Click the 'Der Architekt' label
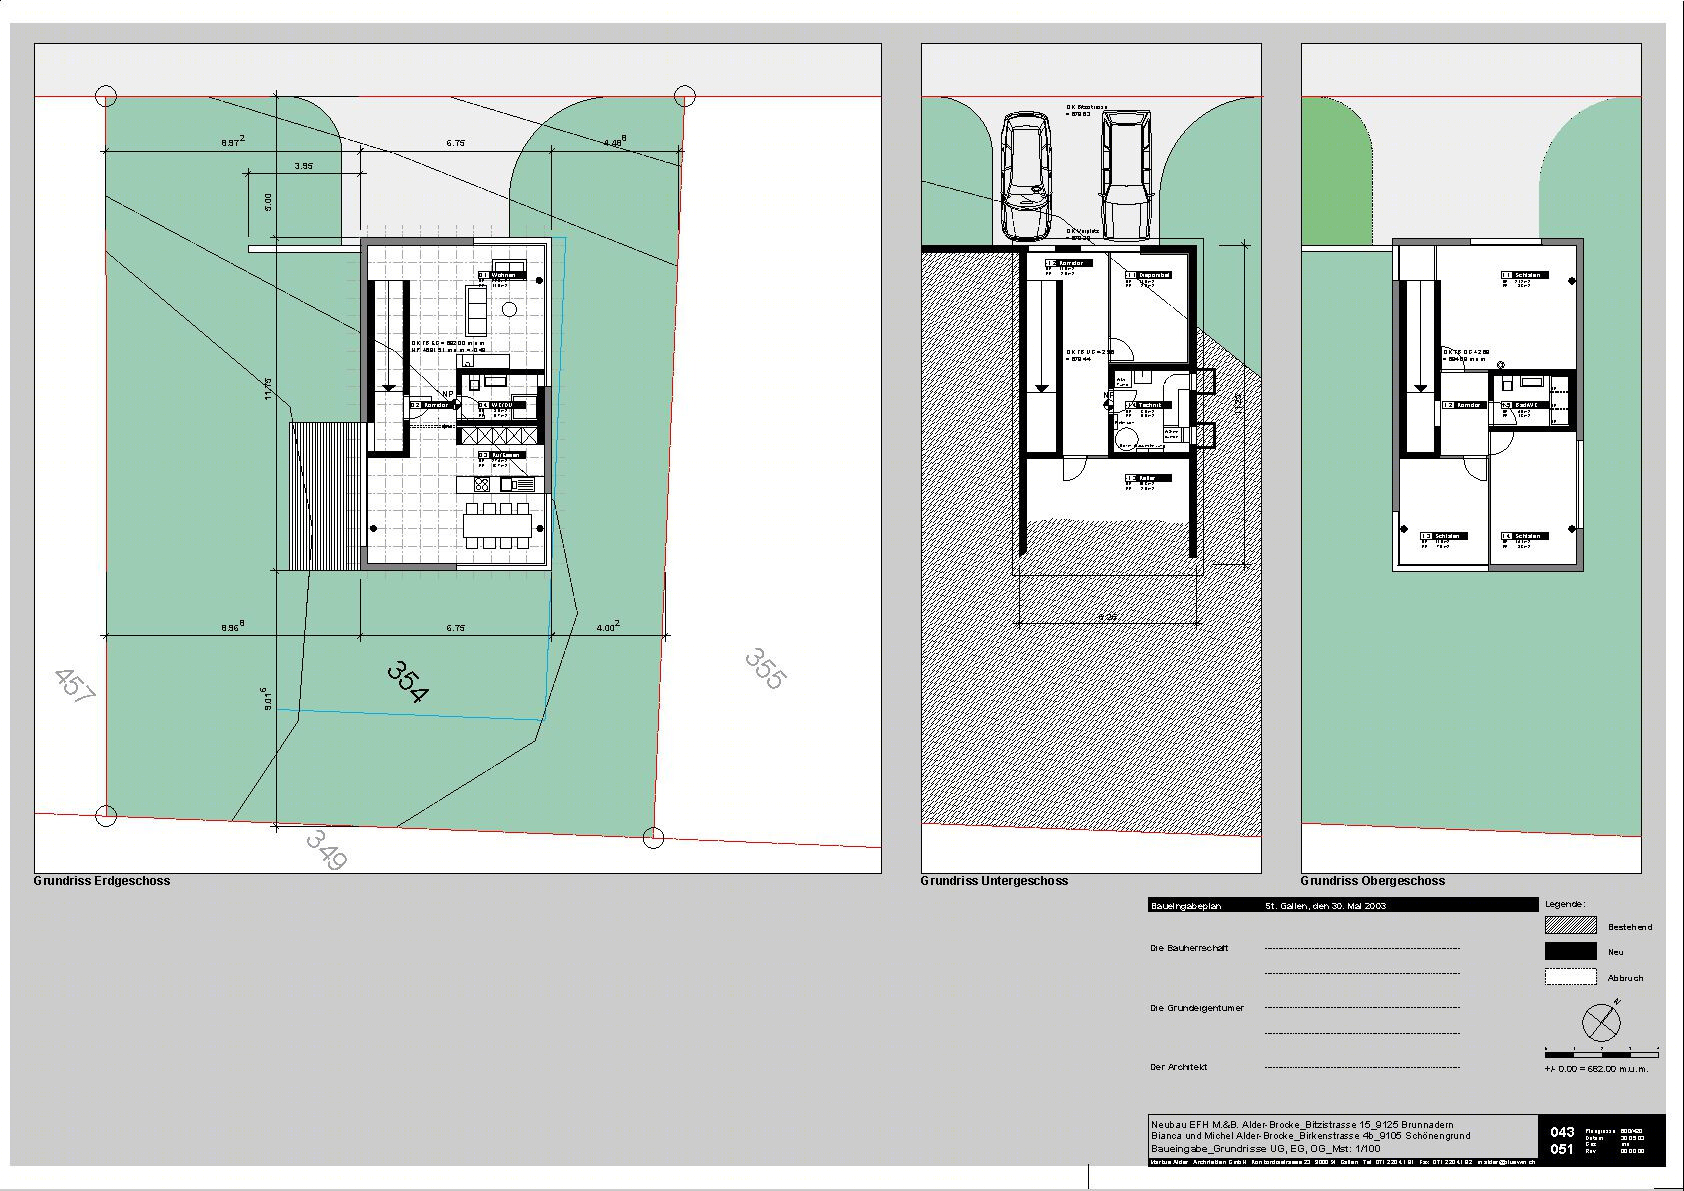 click(1179, 1067)
